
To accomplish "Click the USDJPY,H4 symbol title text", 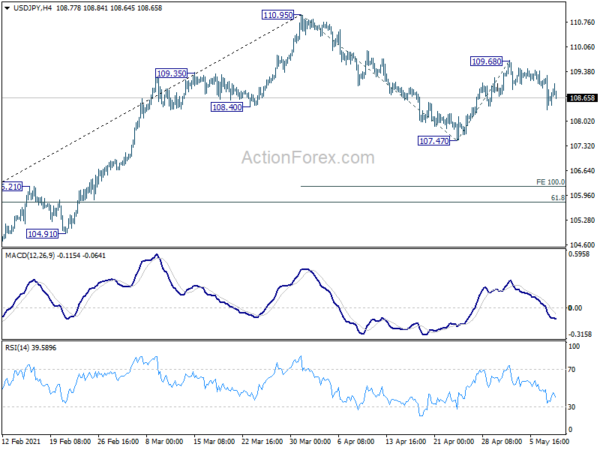I will click(32, 8).
